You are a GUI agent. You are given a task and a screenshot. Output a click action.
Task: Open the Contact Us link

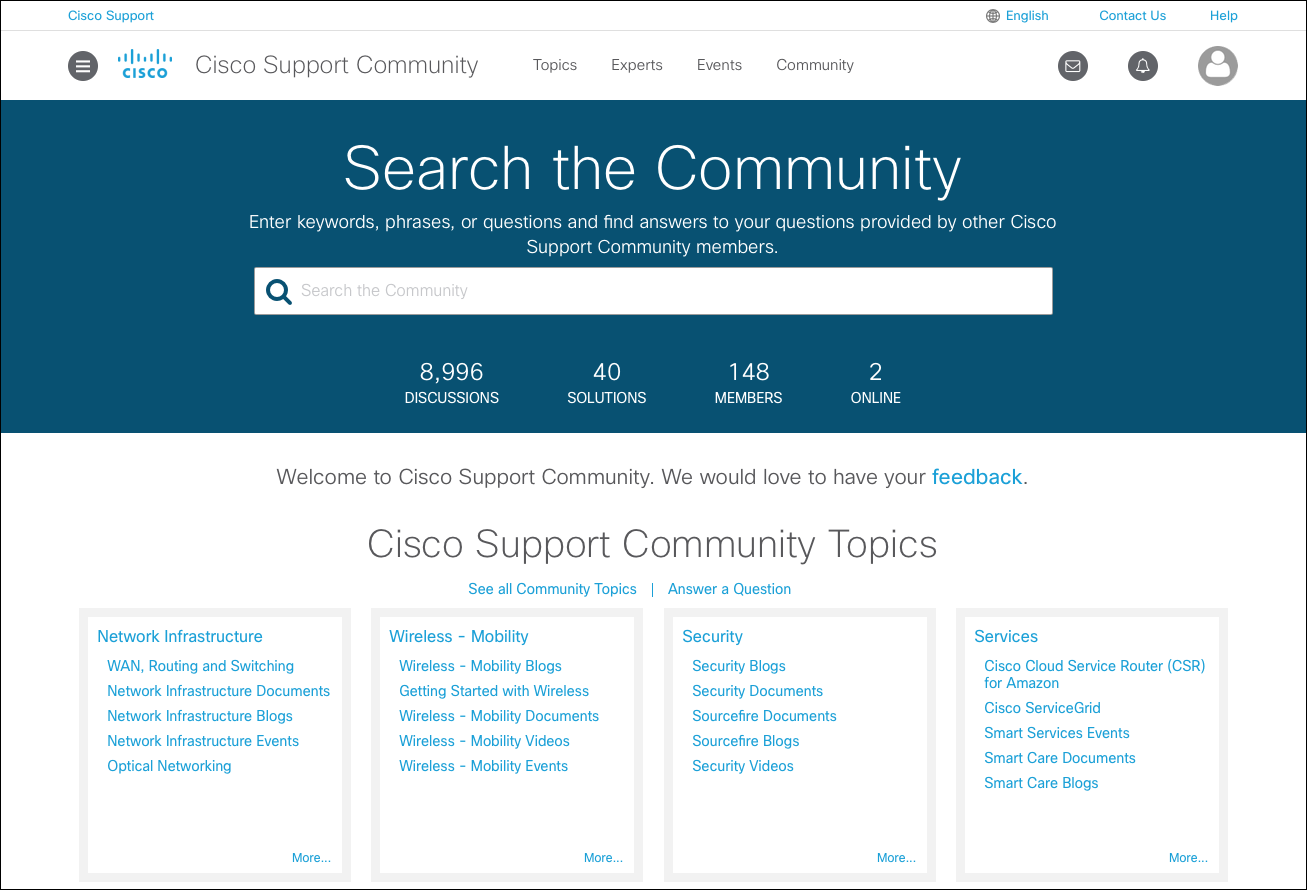coord(1132,16)
